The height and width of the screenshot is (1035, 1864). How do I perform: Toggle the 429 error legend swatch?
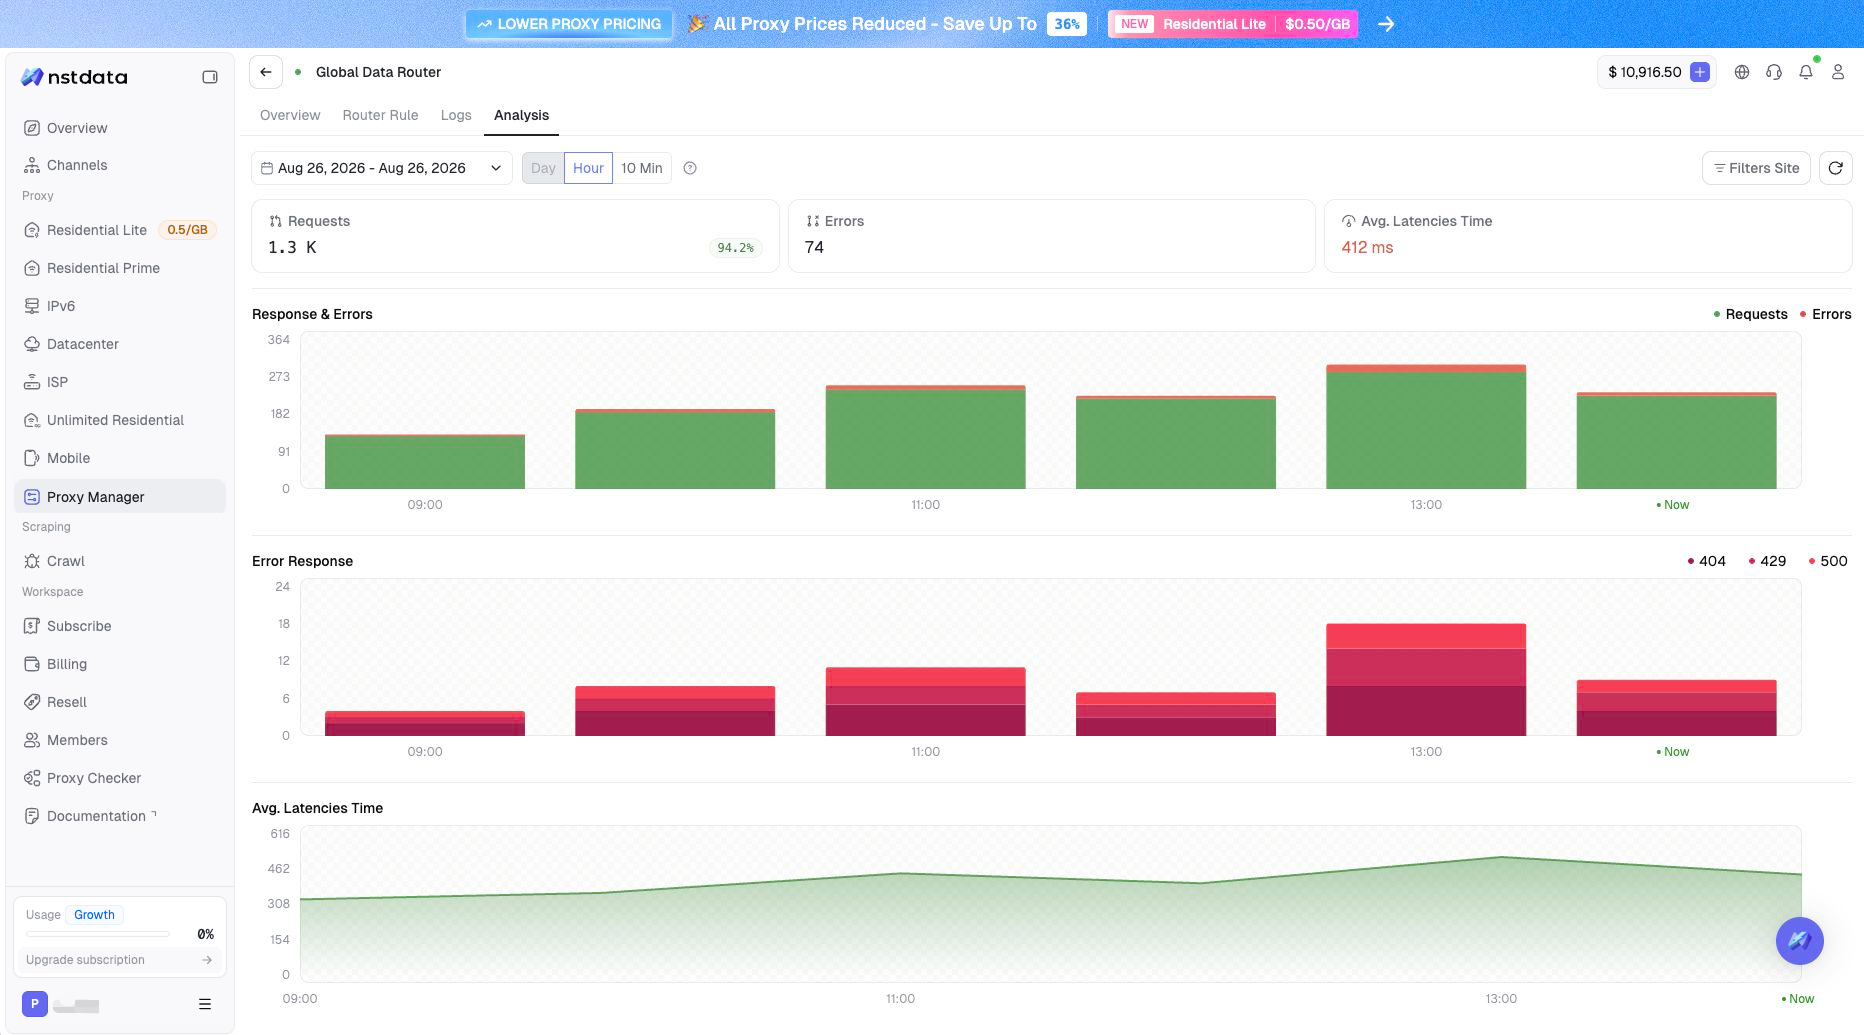pyautogui.click(x=1751, y=561)
